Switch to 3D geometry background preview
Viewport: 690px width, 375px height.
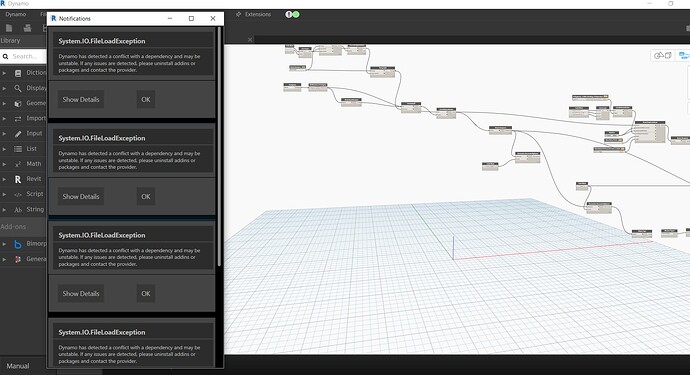pos(662,55)
